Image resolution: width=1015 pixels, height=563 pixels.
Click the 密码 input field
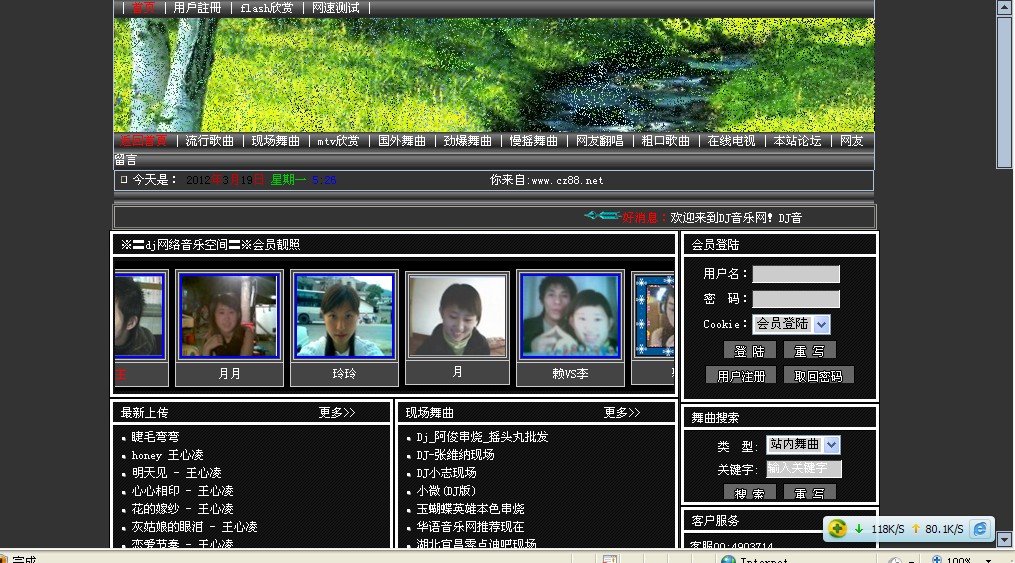coord(796,298)
